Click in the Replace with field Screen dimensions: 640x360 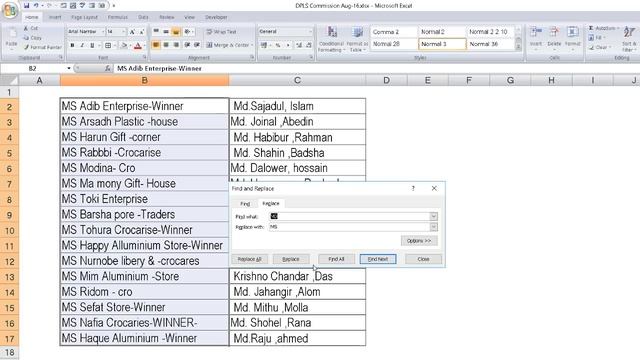click(x=349, y=227)
